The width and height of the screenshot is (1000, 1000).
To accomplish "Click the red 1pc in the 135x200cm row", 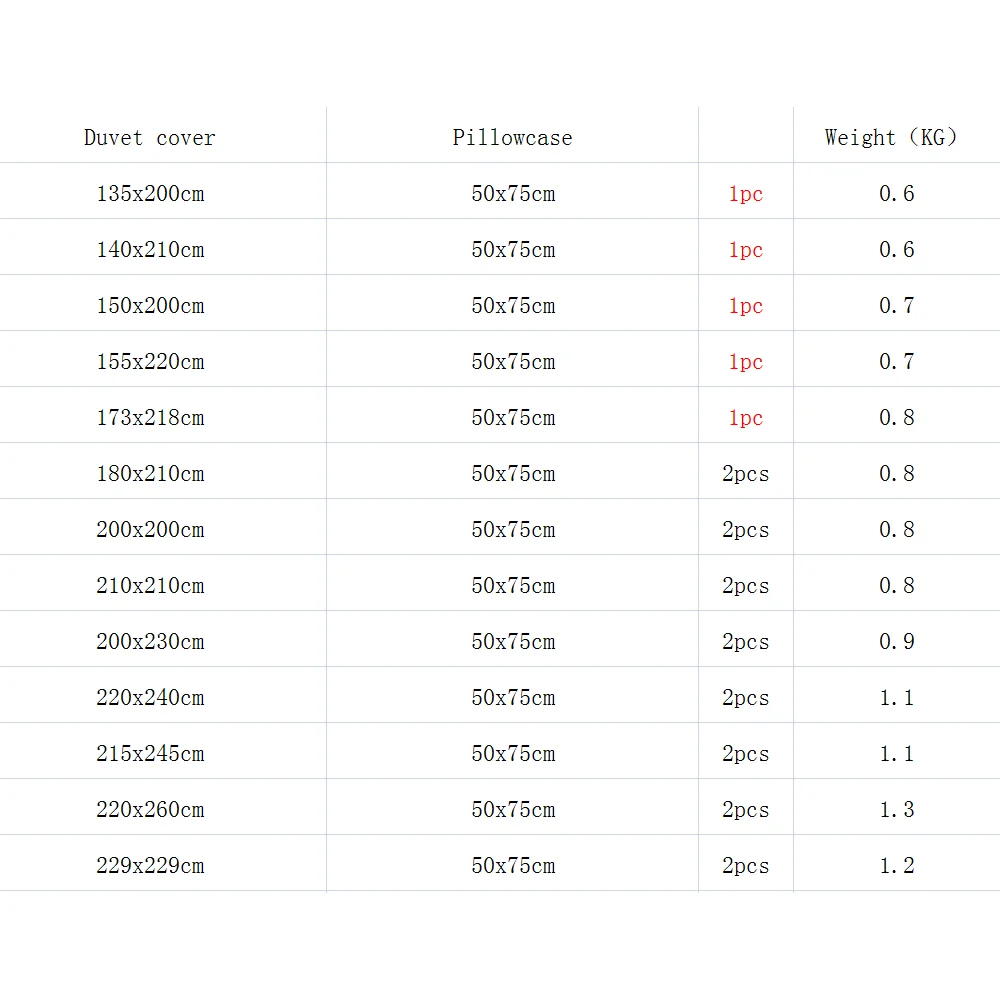I will [x=745, y=194].
